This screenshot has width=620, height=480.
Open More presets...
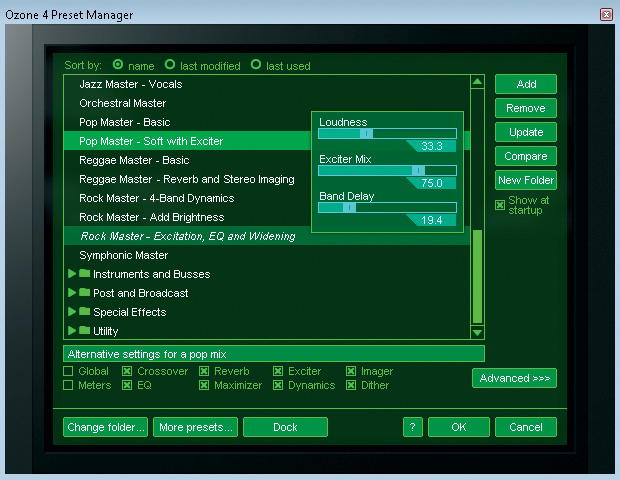pyautogui.click(x=195, y=427)
